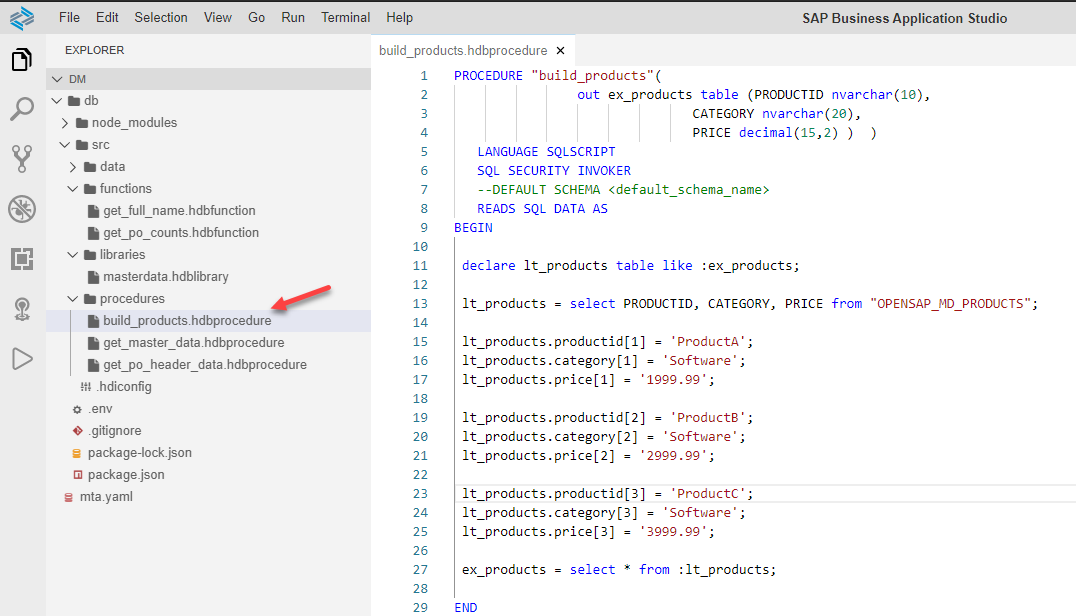The height and width of the screenshot is (616, 1076).
Task: Open the Edit menu
Action: (x=107, y=18)
